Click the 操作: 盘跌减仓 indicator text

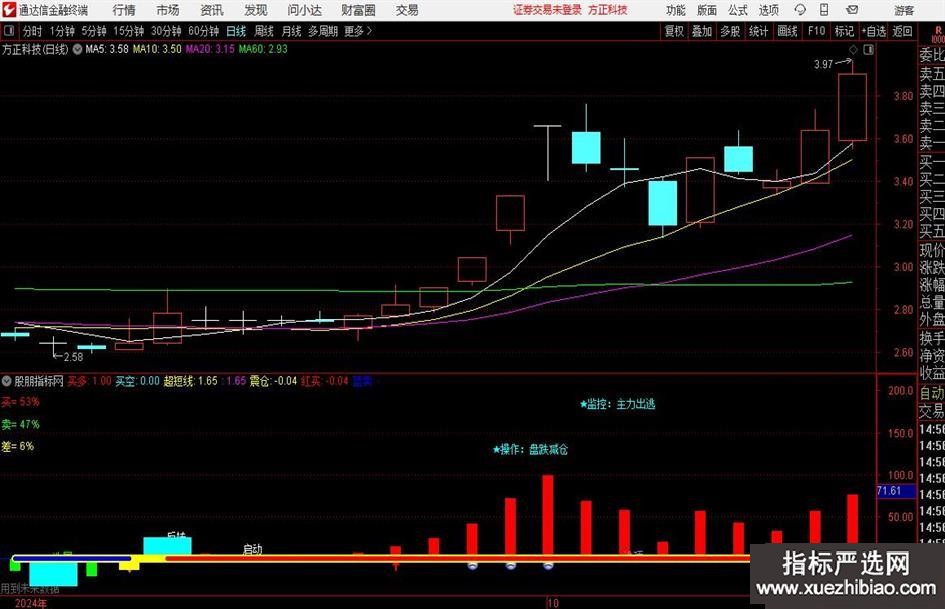(x=530, y=449)
